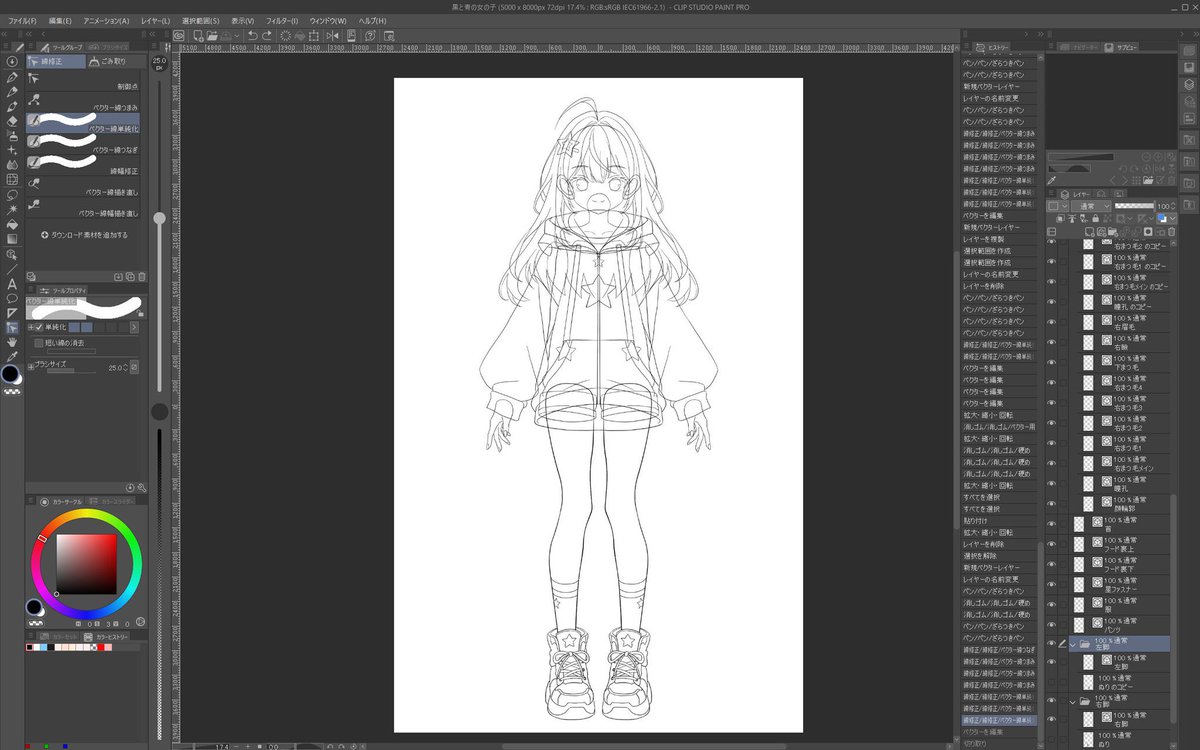Switch to the カラーヒストリー tab
This screenshot has width=1200, height=750.
pos(108,636)
